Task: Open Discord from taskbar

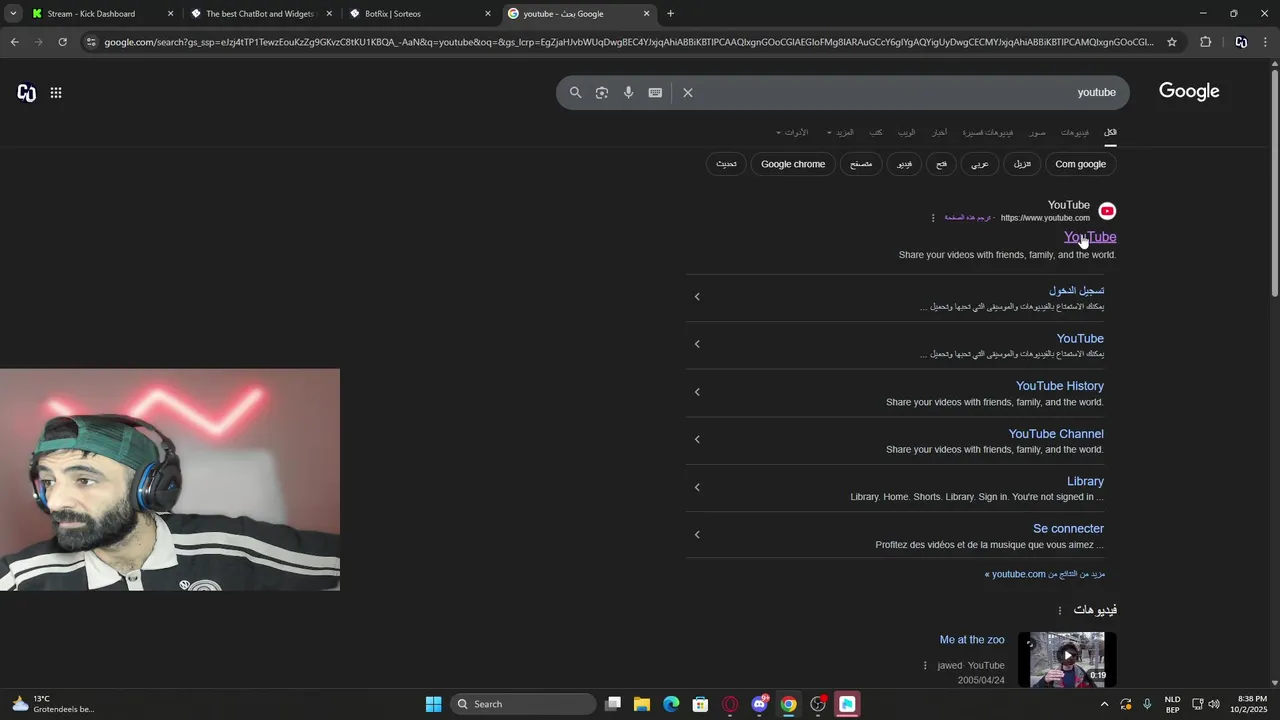Action: coord(759,704)
